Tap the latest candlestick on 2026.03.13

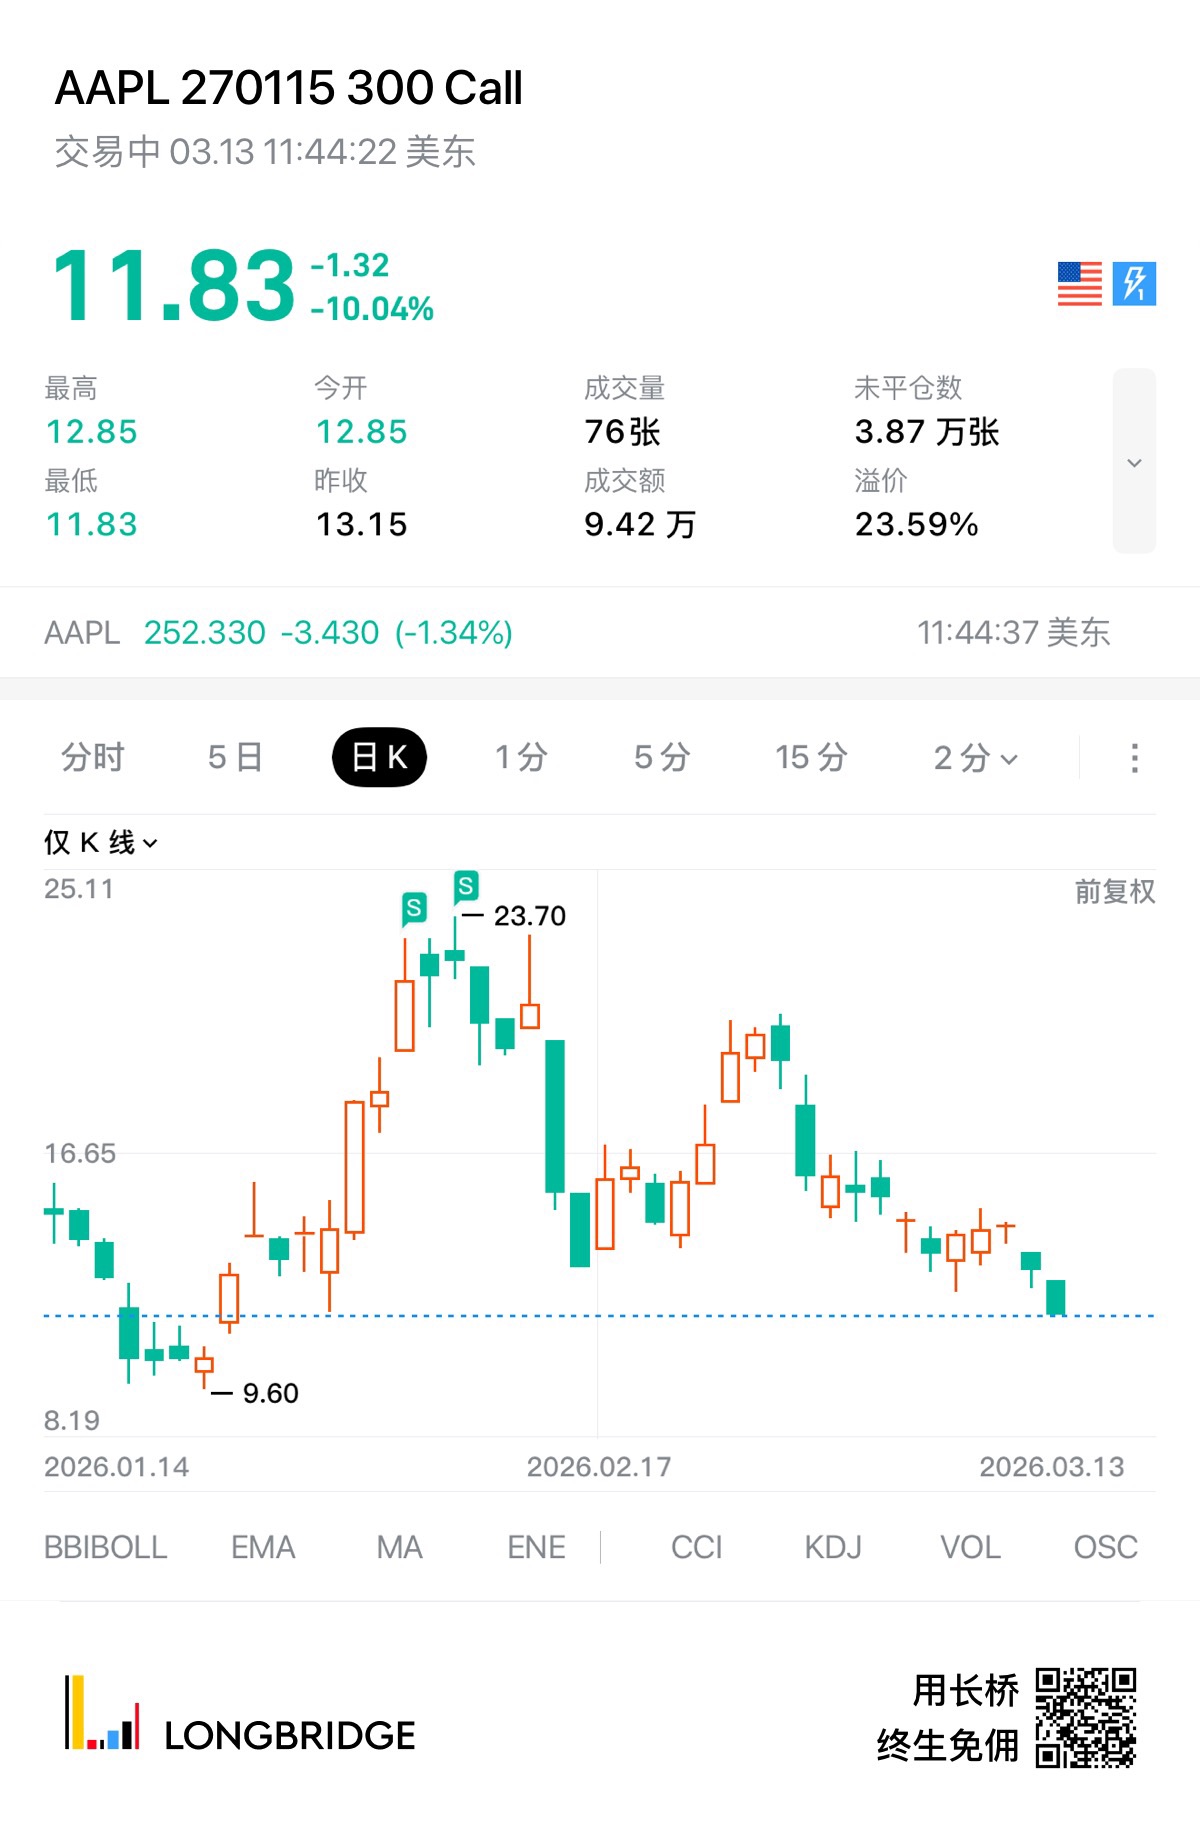tap(1055, 1297)
